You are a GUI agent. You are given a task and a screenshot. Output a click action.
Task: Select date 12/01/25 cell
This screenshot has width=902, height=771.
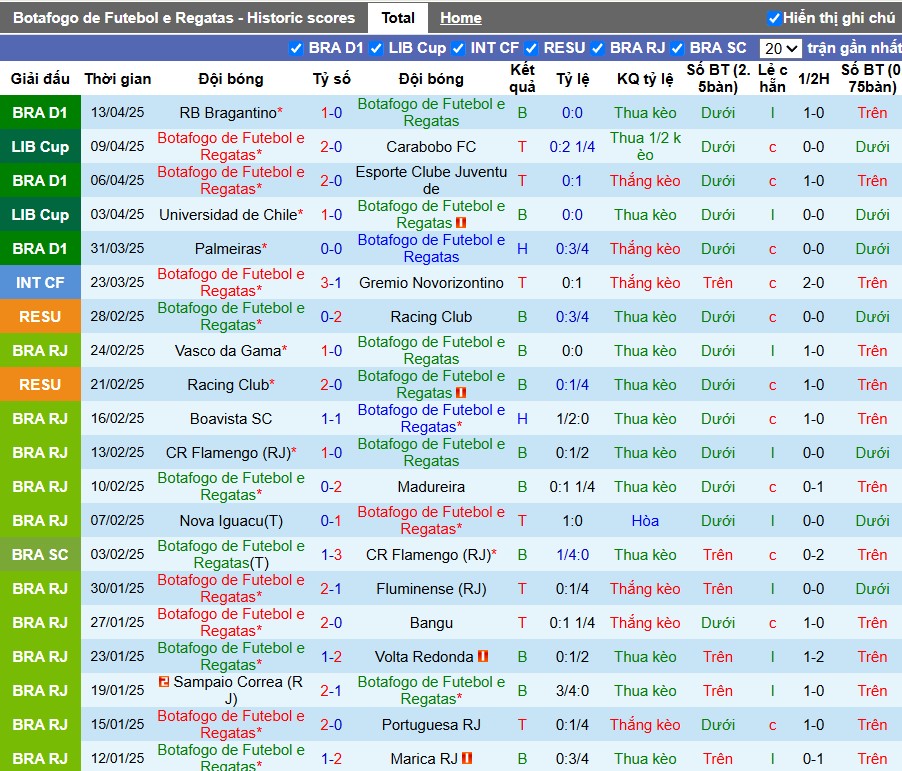117,758
